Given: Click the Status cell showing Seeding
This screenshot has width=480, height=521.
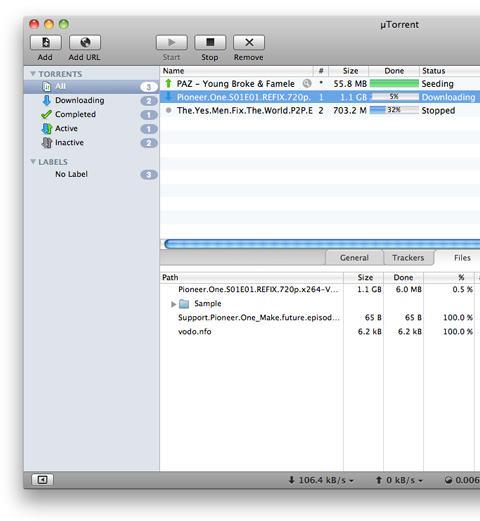Looking at the screenshot, I should tap(437, 84).
